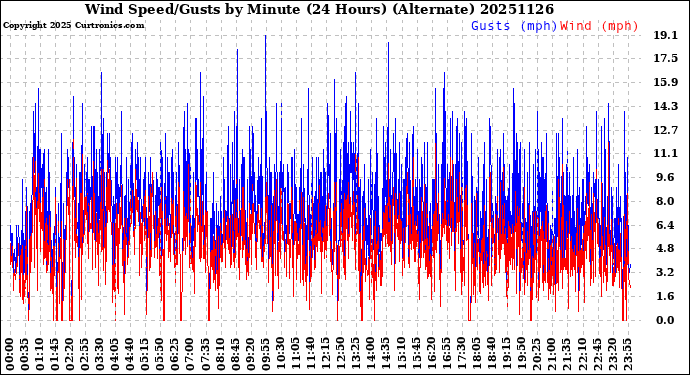This screenshot has width=690, height=375.
Task: Click the 14:00 time axis label
Action: (371, 354)
